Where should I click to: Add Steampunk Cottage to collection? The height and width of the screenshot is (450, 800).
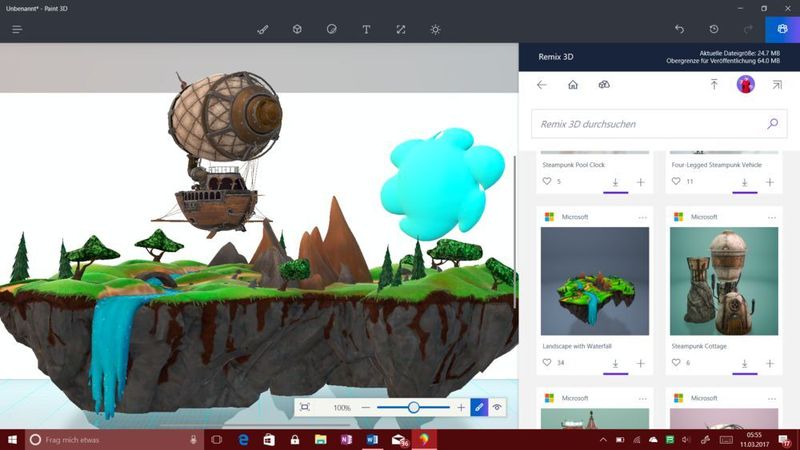769,363
